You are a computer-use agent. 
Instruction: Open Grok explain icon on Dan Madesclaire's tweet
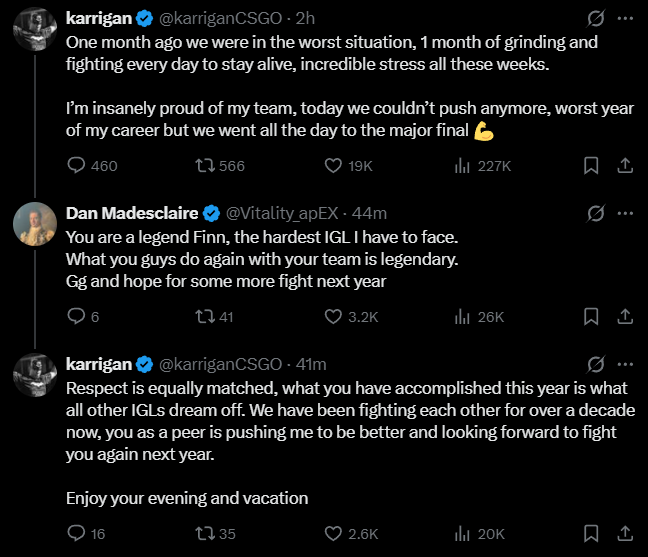(x=596, y=213)
